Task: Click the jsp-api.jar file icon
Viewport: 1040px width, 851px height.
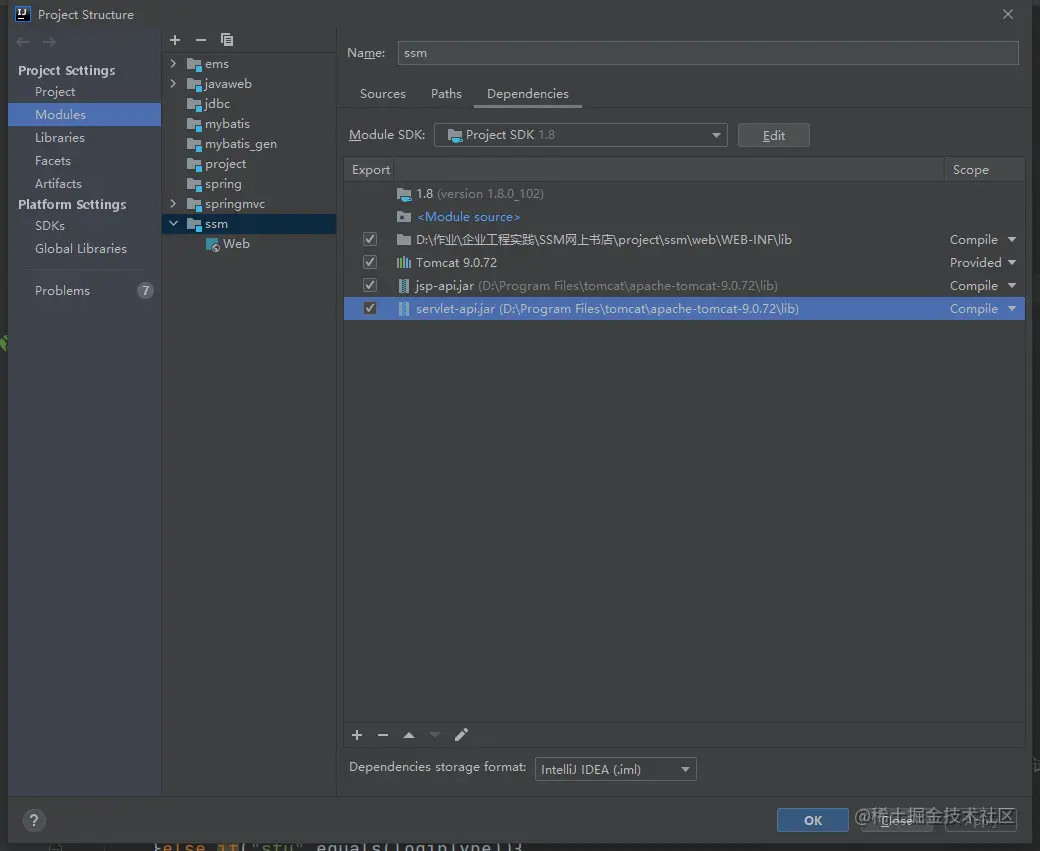Action: (x=403, y=286)
